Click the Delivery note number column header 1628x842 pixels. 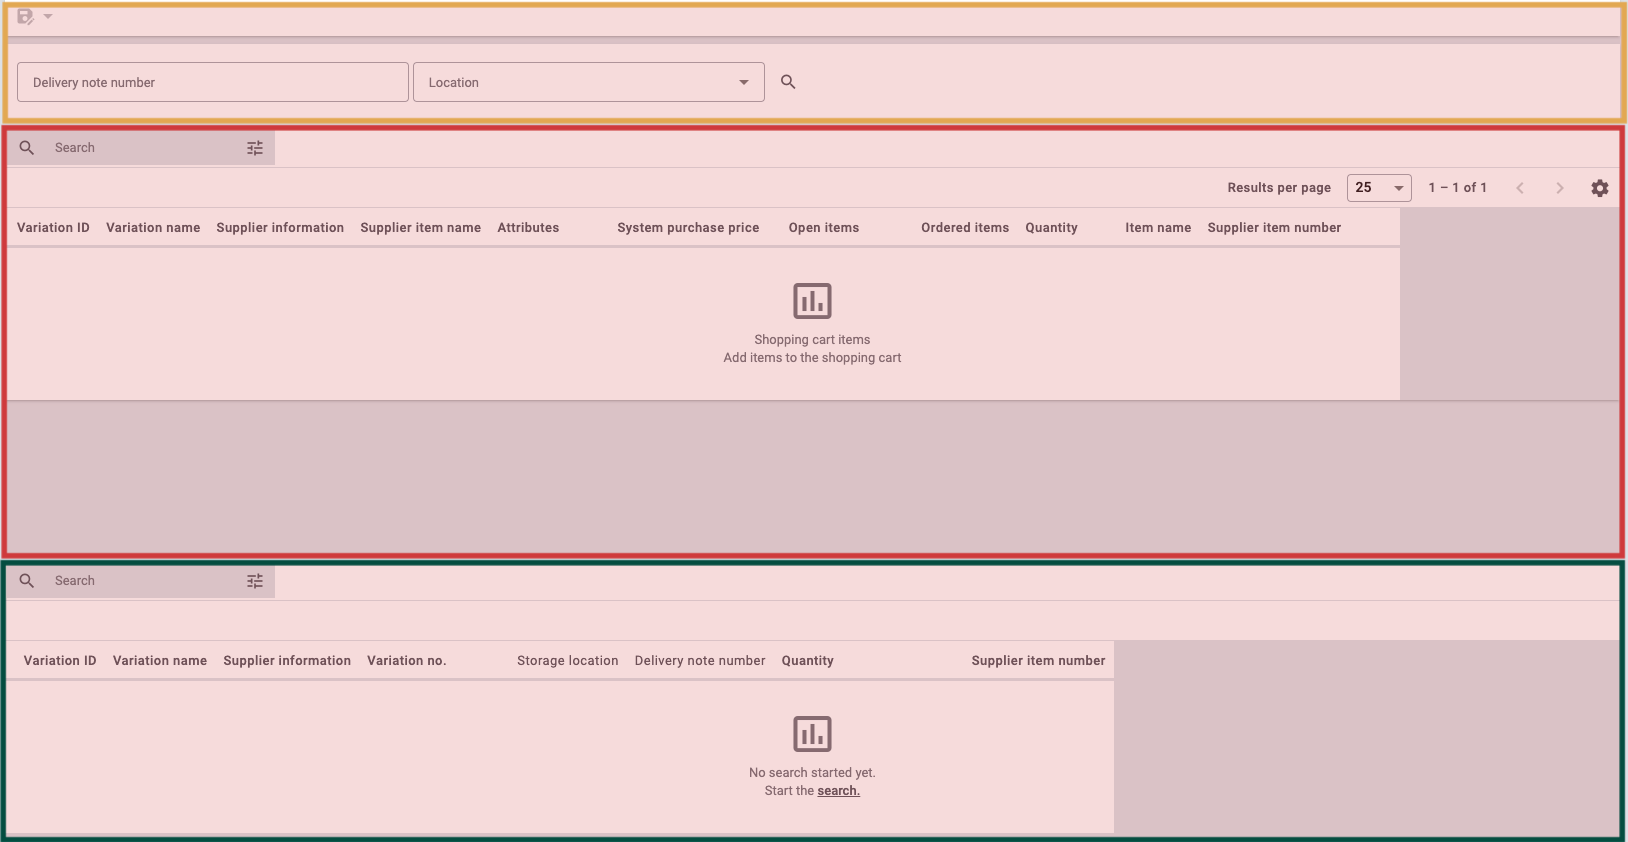tap(700, 661)
